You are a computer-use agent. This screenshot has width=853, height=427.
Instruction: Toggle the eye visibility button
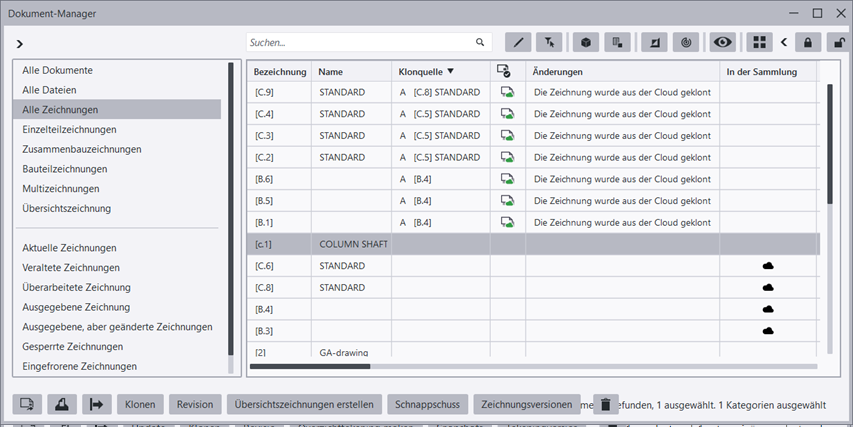pyautogui.click(x=722, y=43)
